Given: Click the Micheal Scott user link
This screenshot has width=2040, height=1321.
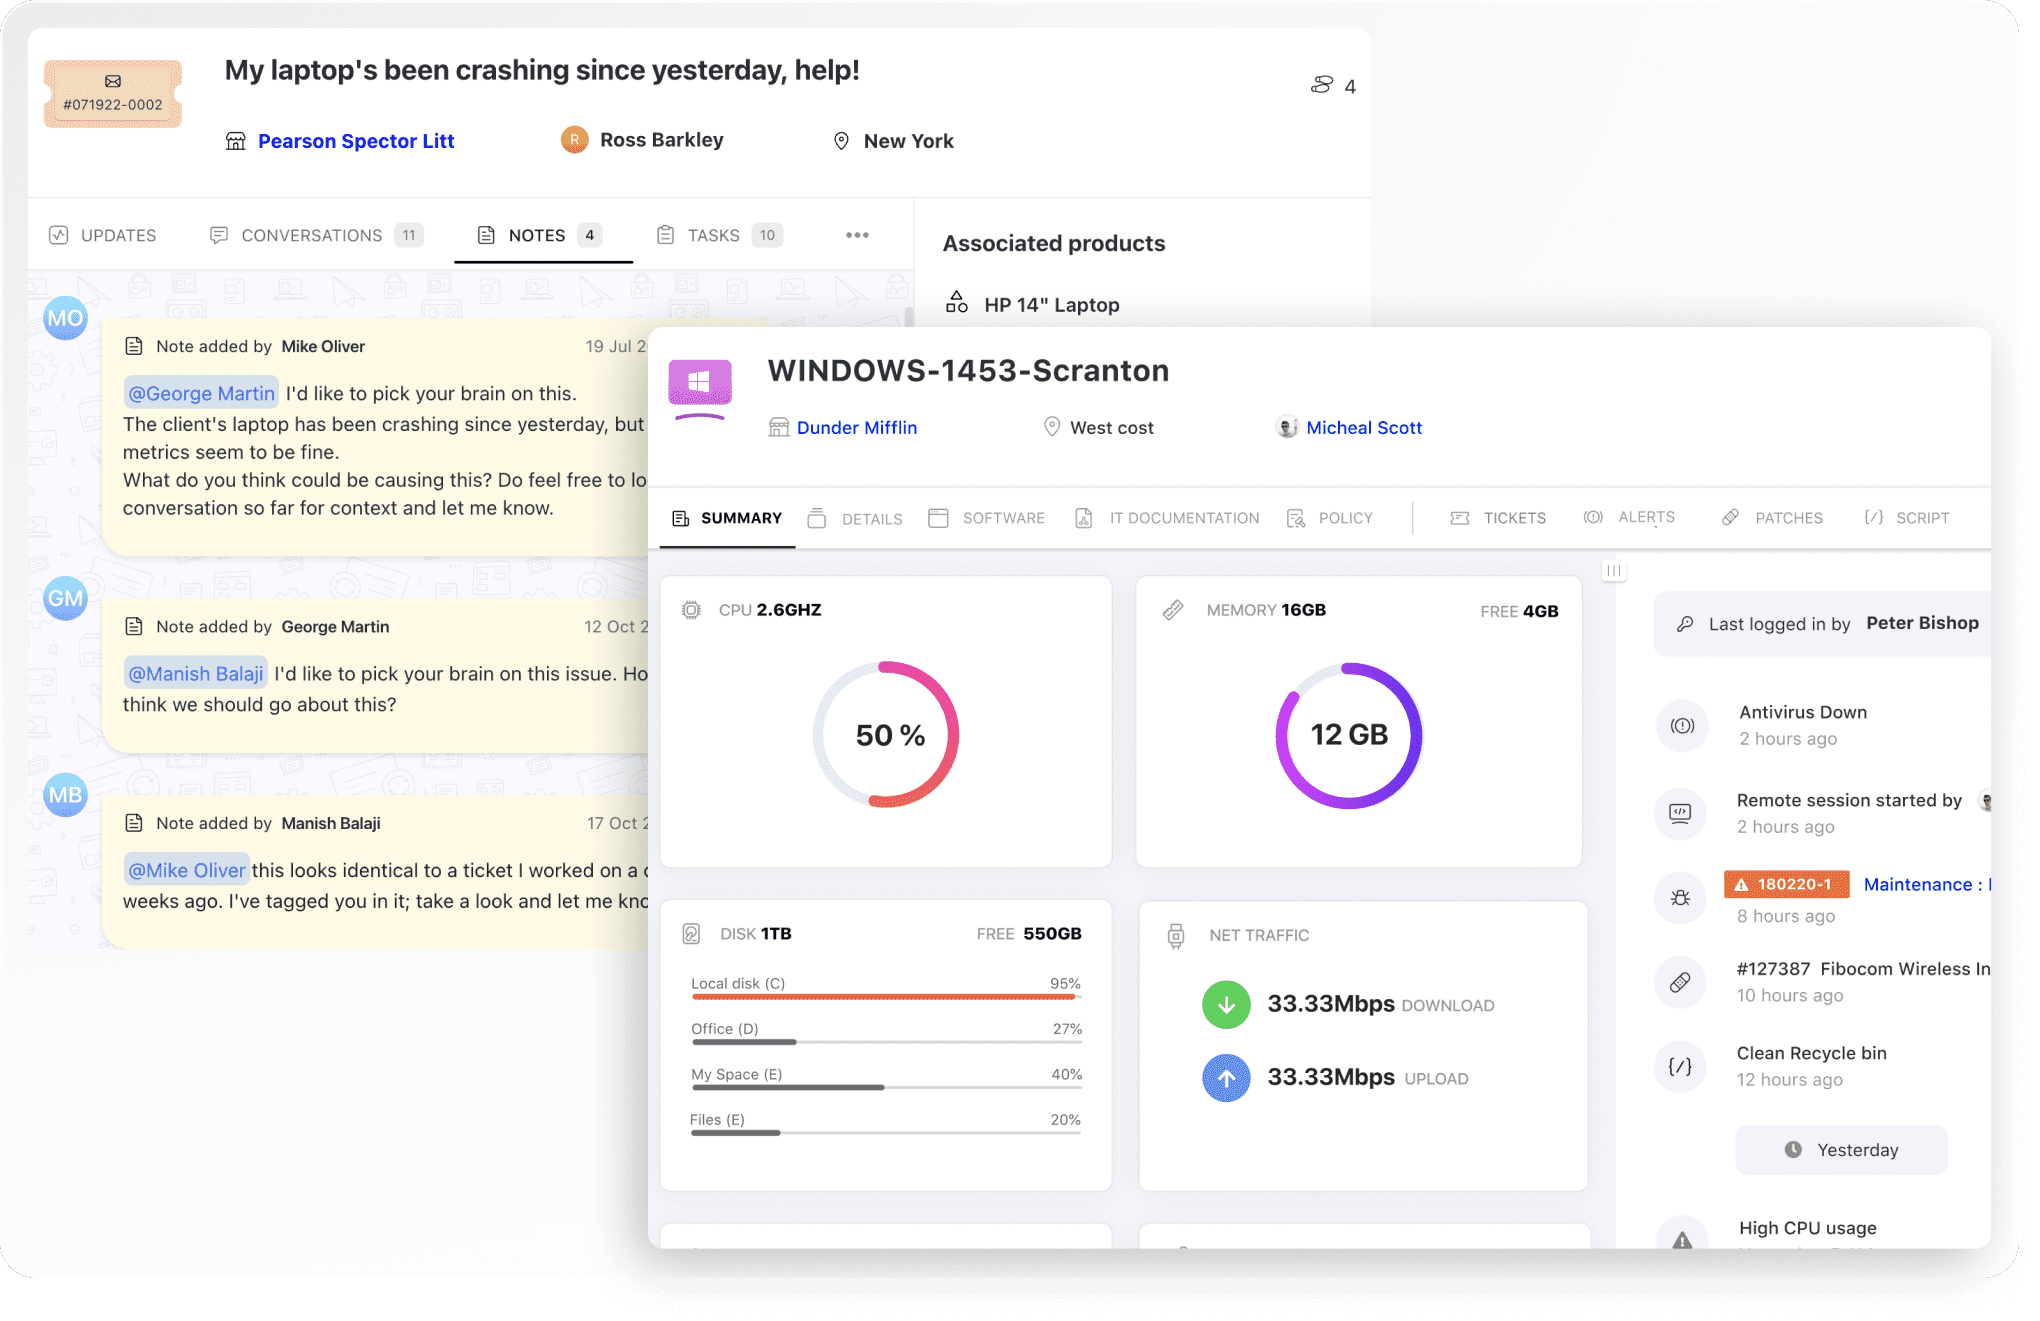Looking at the screenshot, I should pos(1363,427).
